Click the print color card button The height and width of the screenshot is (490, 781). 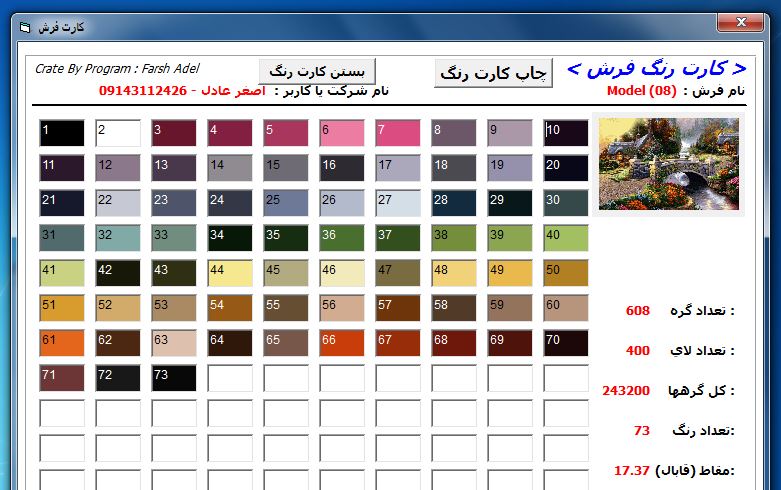493,73
